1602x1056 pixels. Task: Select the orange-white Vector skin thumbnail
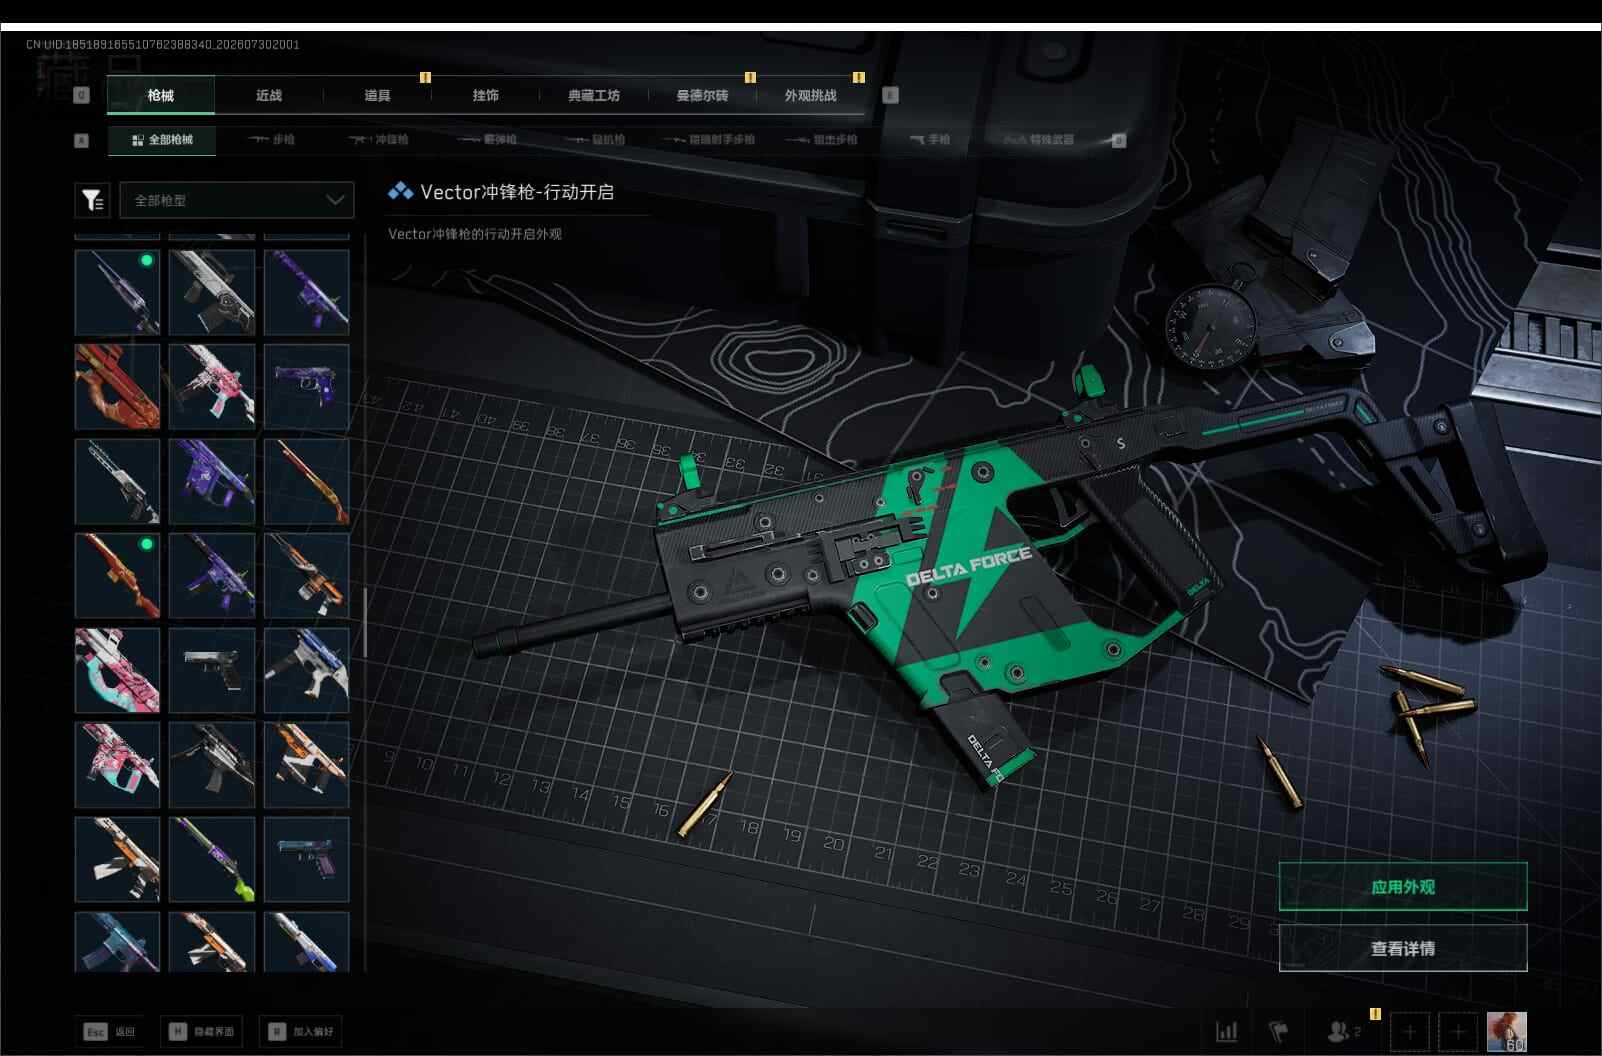pos(306,764)
